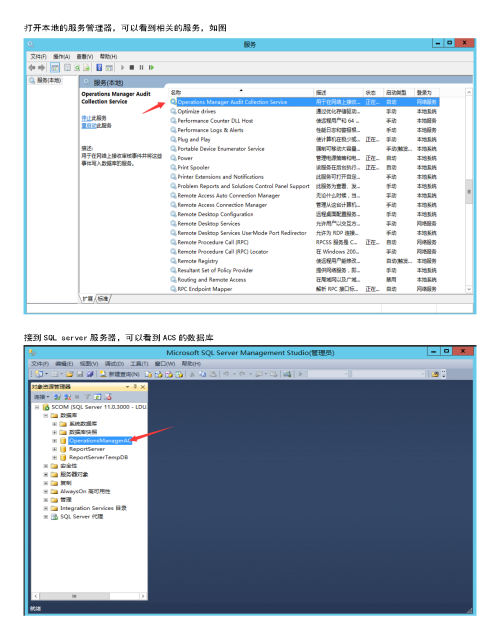Select the RPC Endpoint Mapper service row

click(304, 289)
